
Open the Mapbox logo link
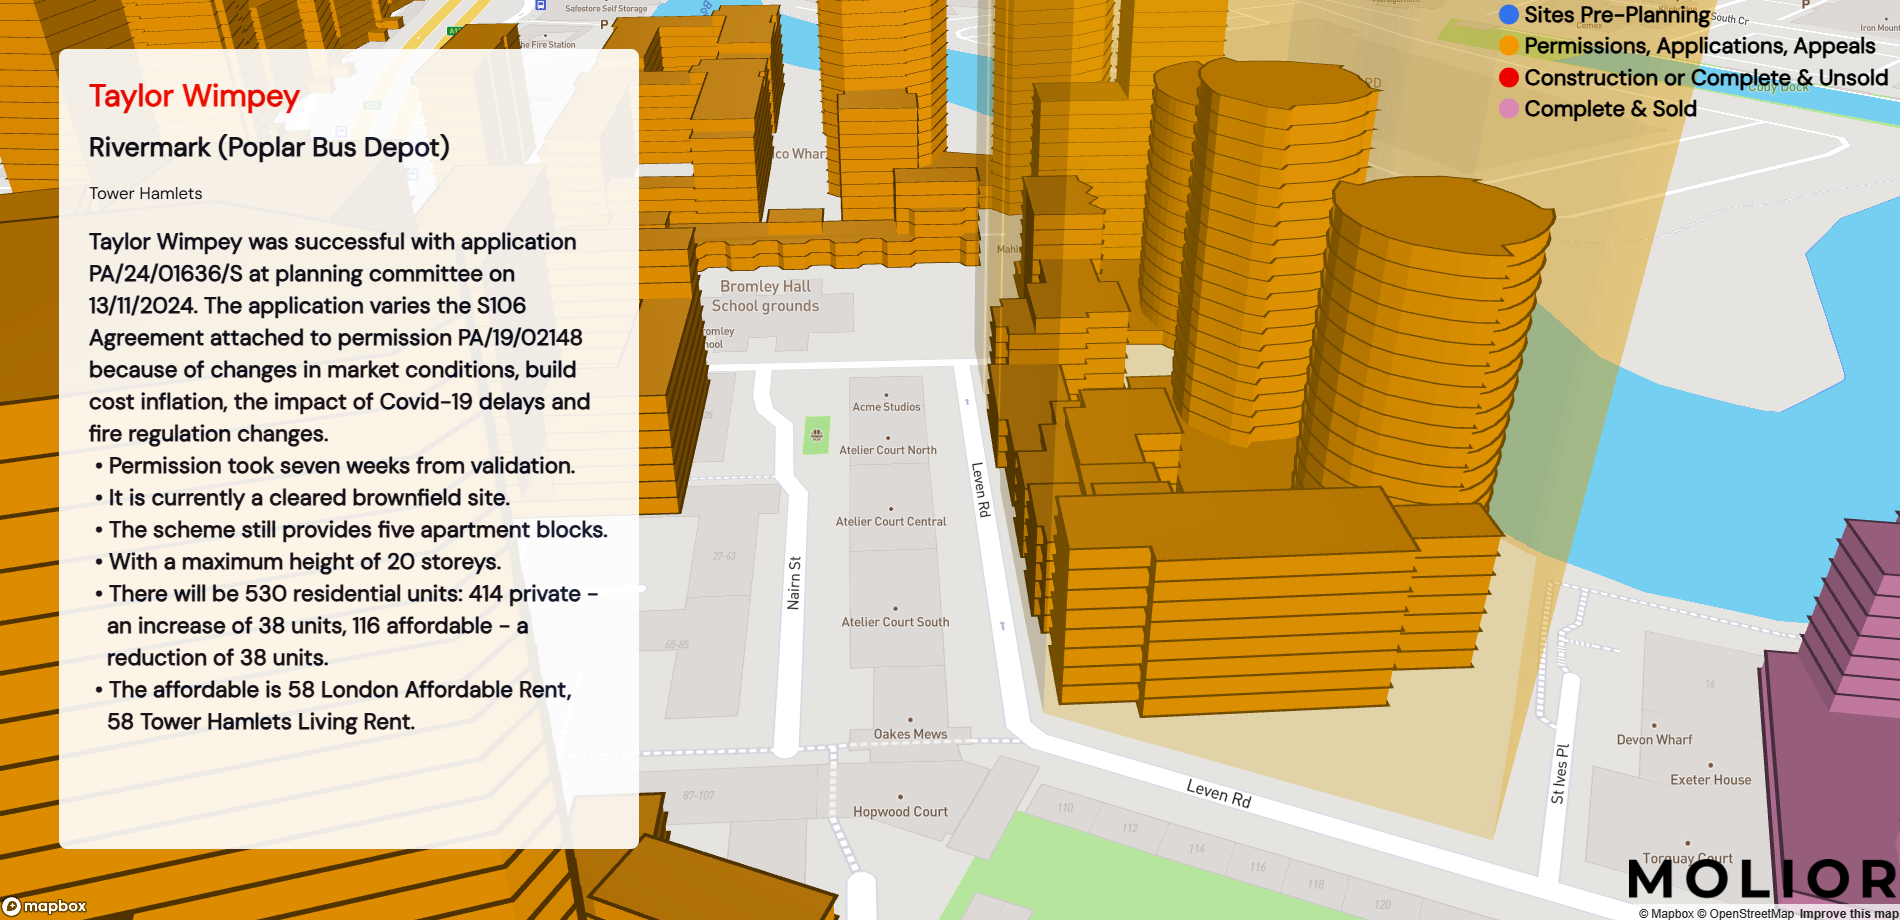click(x=45, y=906)
